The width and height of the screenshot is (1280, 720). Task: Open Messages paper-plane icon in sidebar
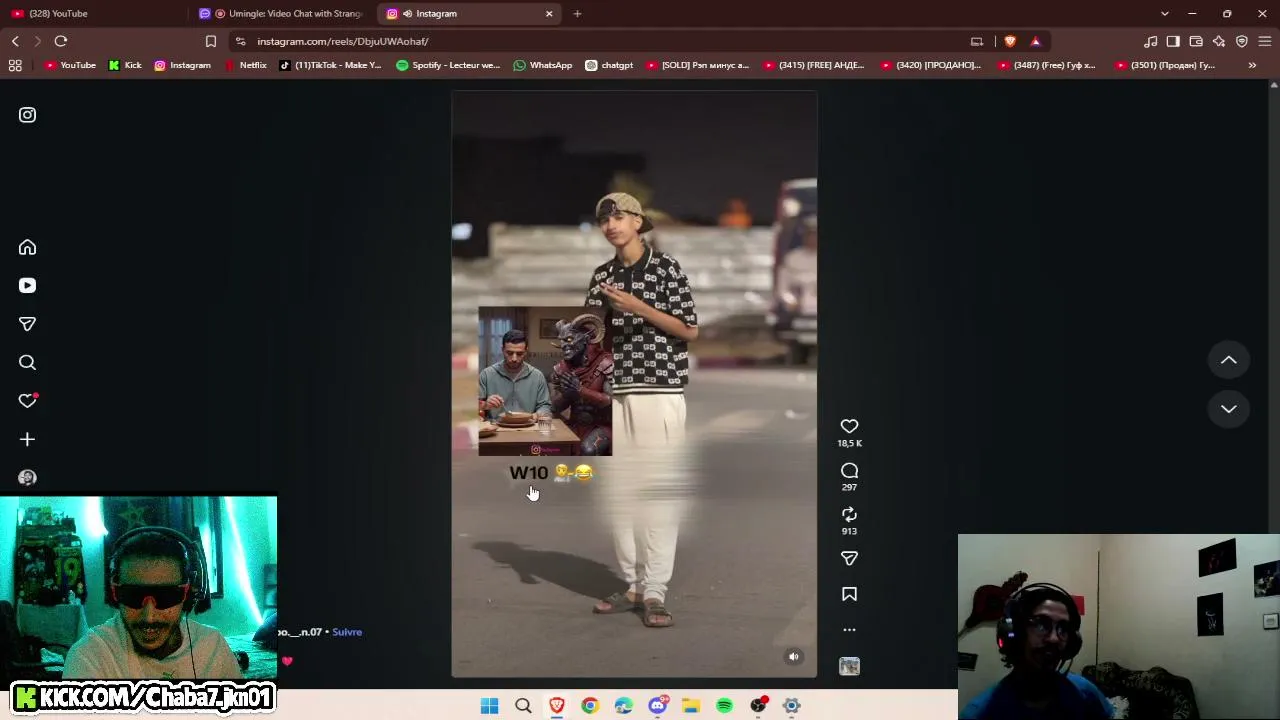(27, 324)
